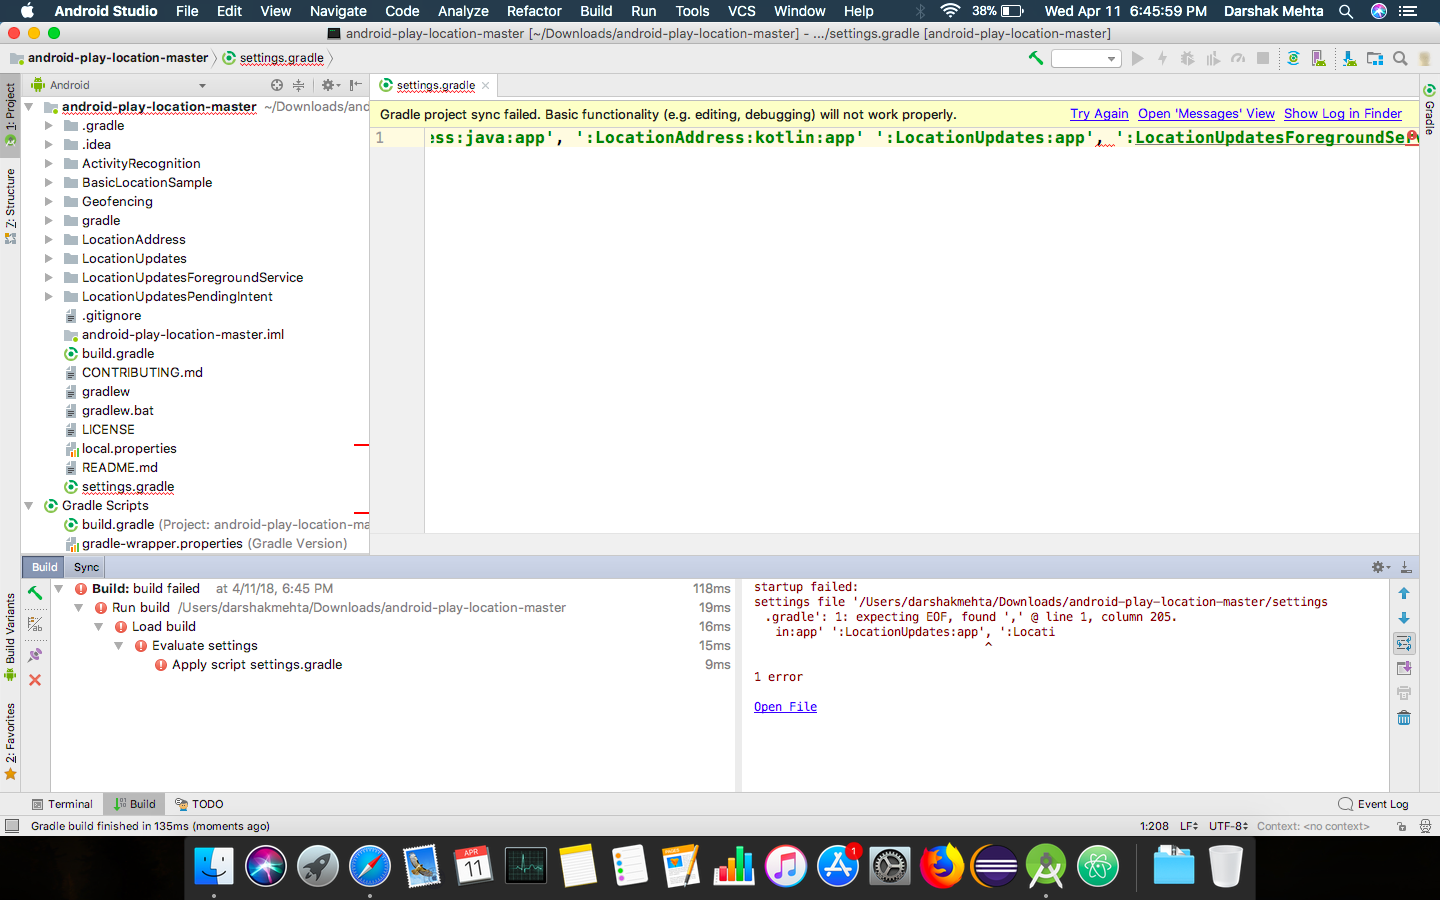Image resolution: width=1440 pixels, height=900 pixels.
Task: Click the Sync Project with Gradle Files icon
Action: pyautogui.click(x=1292, y=57)
